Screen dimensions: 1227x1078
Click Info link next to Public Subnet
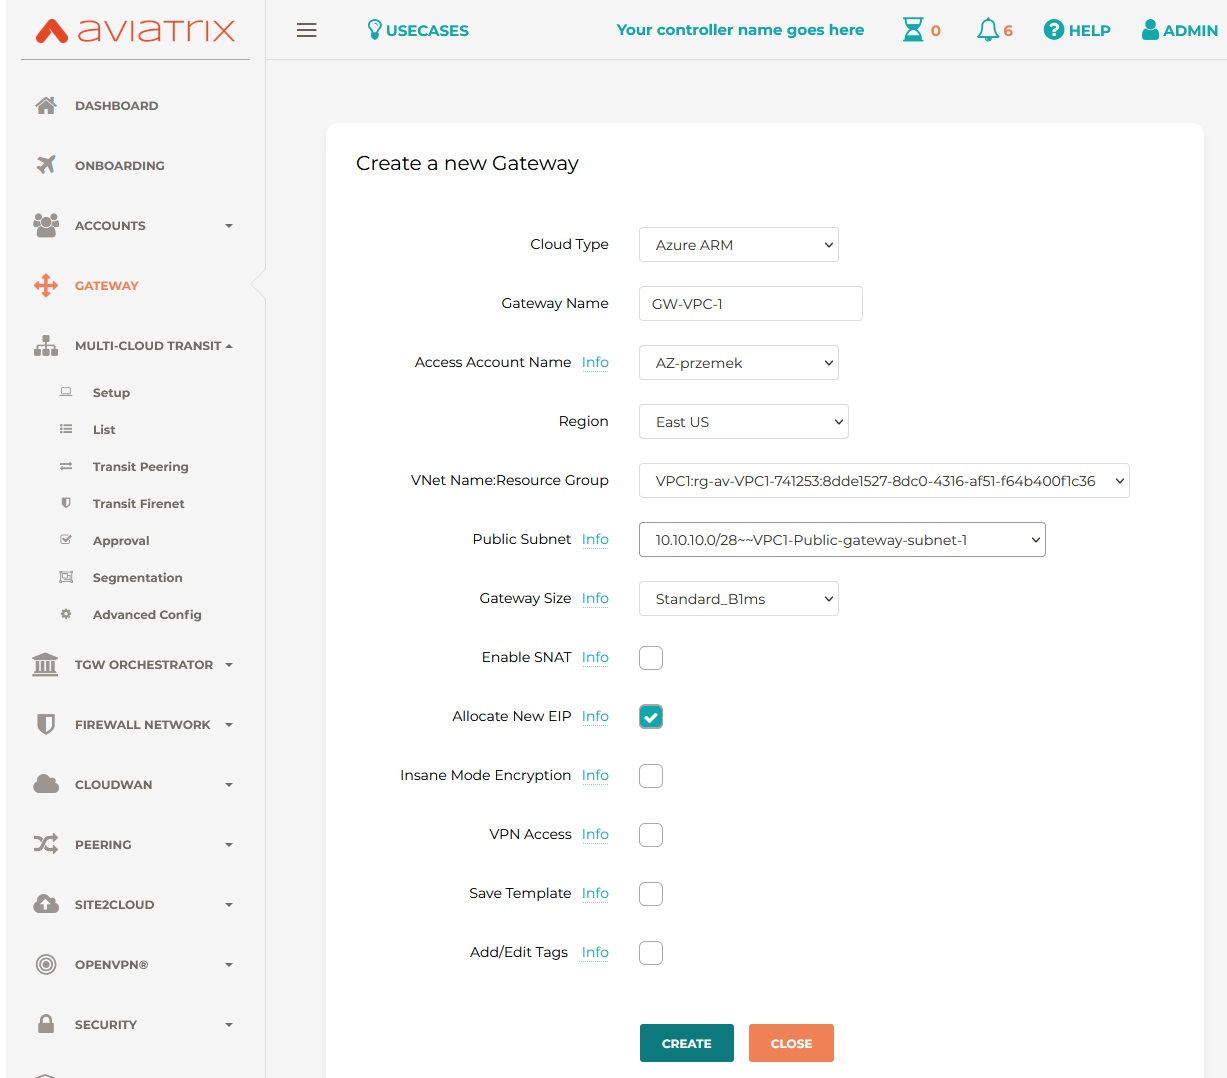point(595,539)
